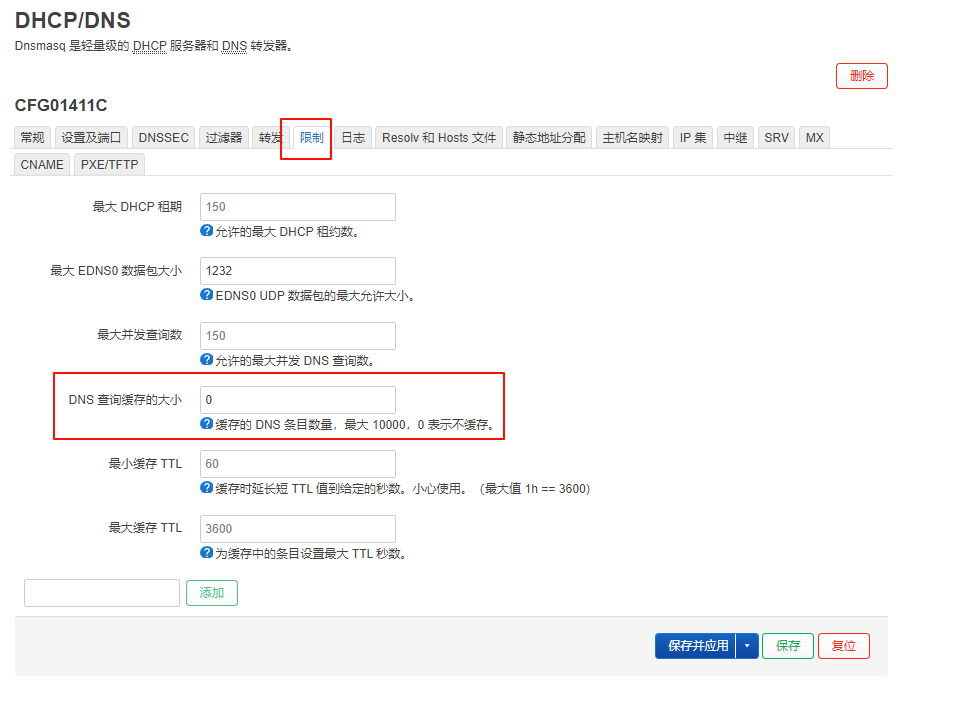Click the 删除 button
Screen dimensions: 964x710
(x=862, y=76)
